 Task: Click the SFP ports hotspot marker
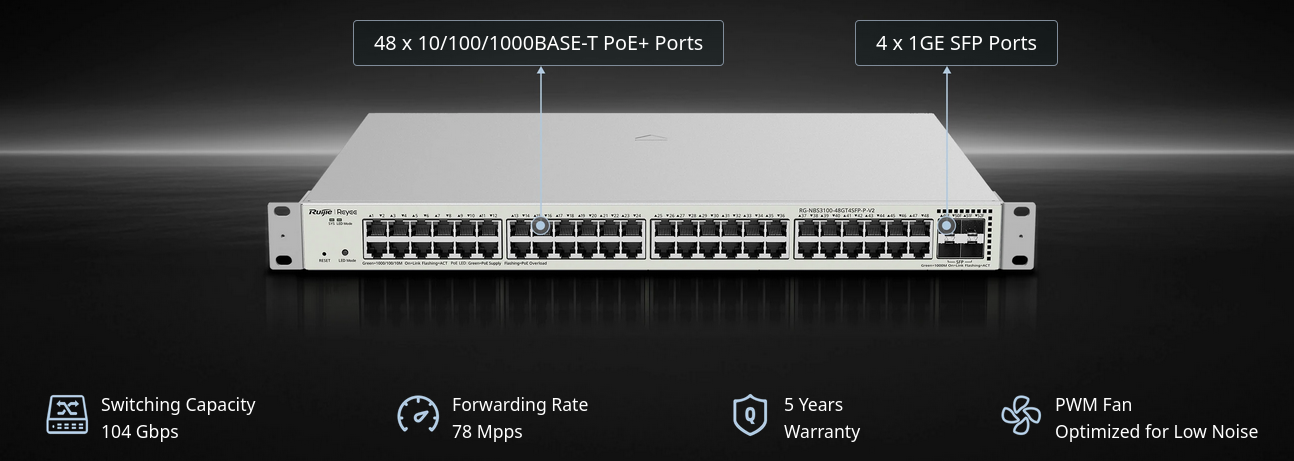(947, 225)
